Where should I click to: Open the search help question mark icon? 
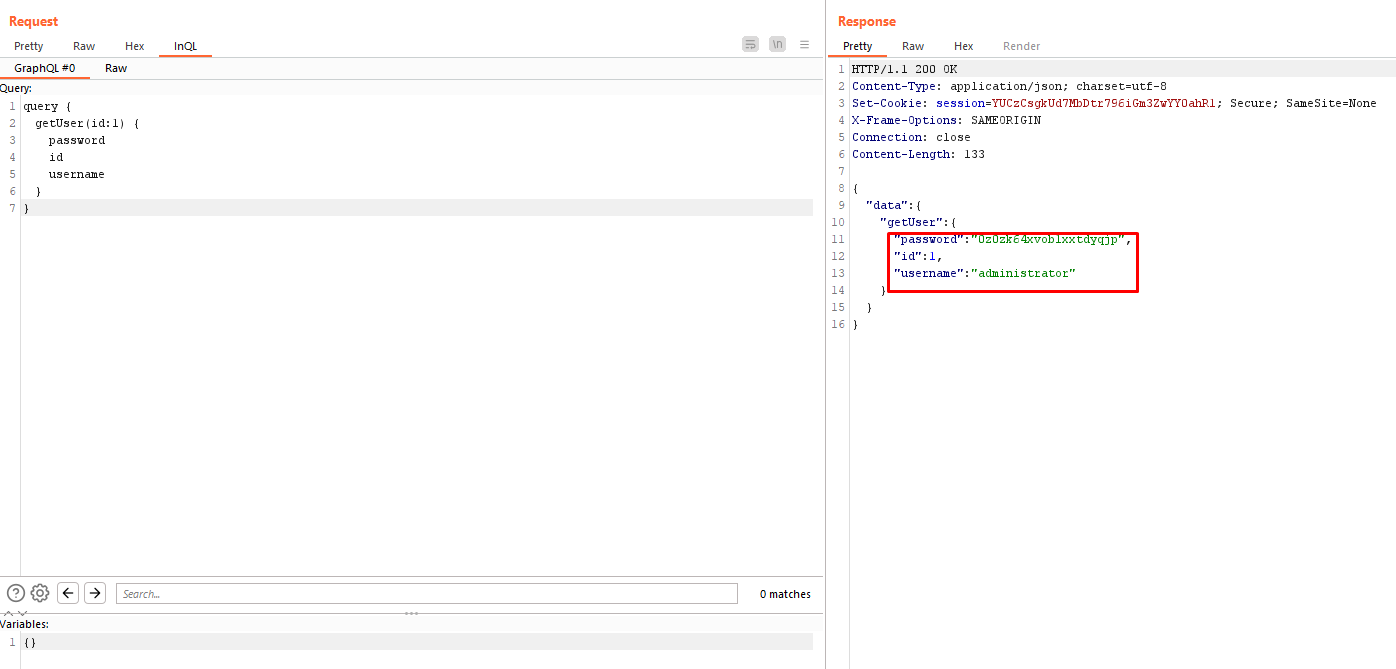click(16, 593)
